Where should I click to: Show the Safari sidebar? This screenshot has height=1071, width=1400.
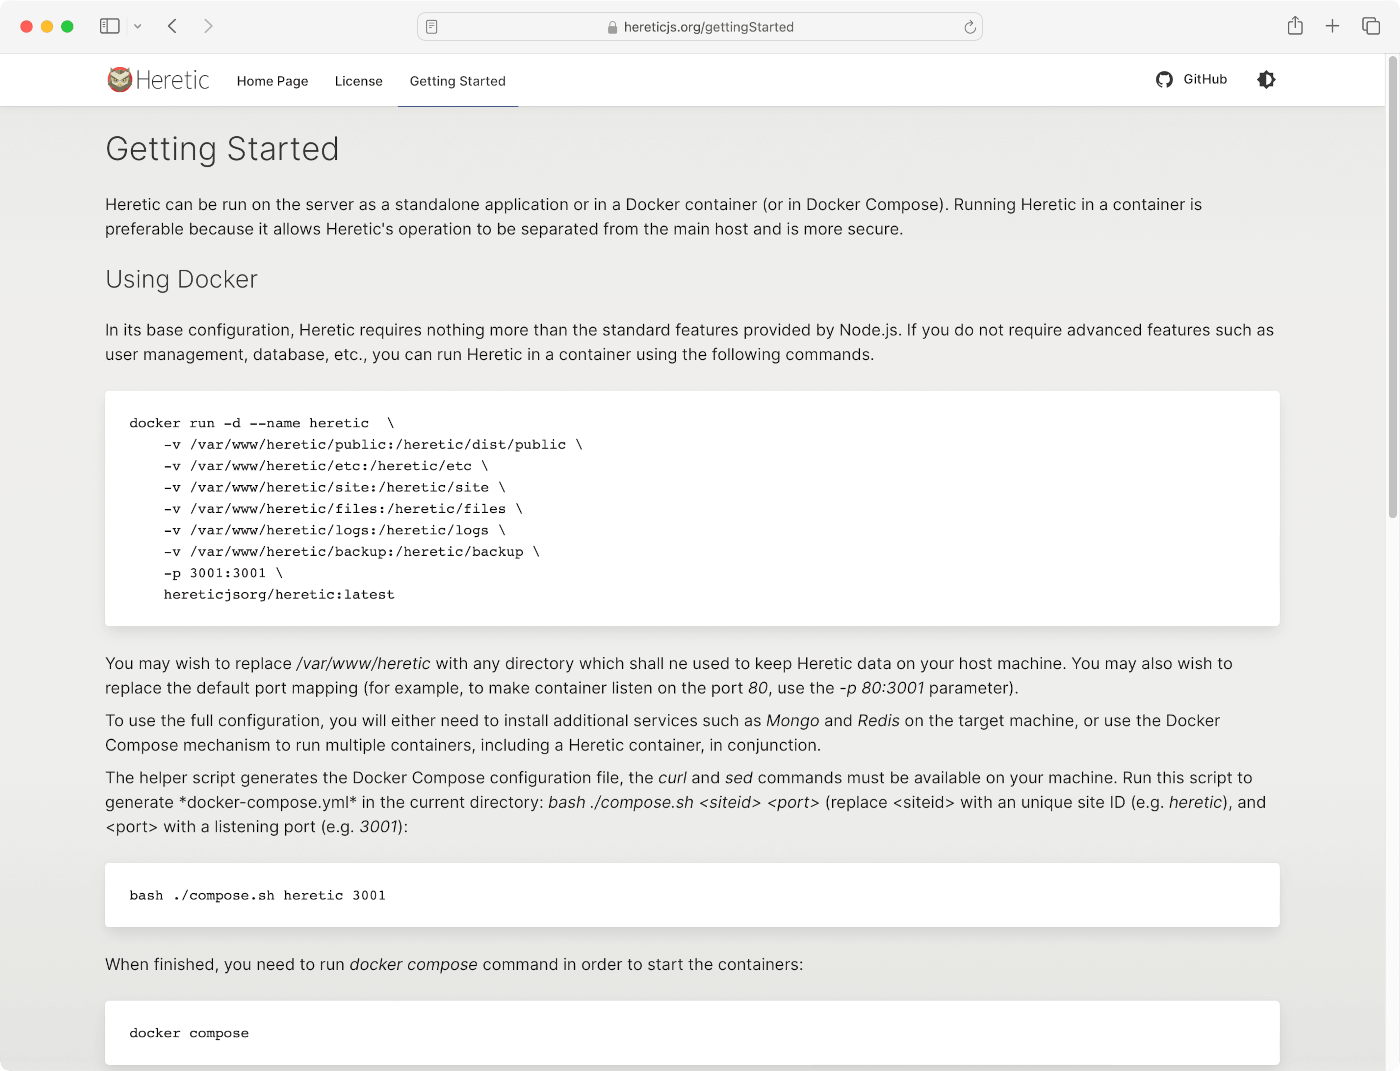[110, 26]
